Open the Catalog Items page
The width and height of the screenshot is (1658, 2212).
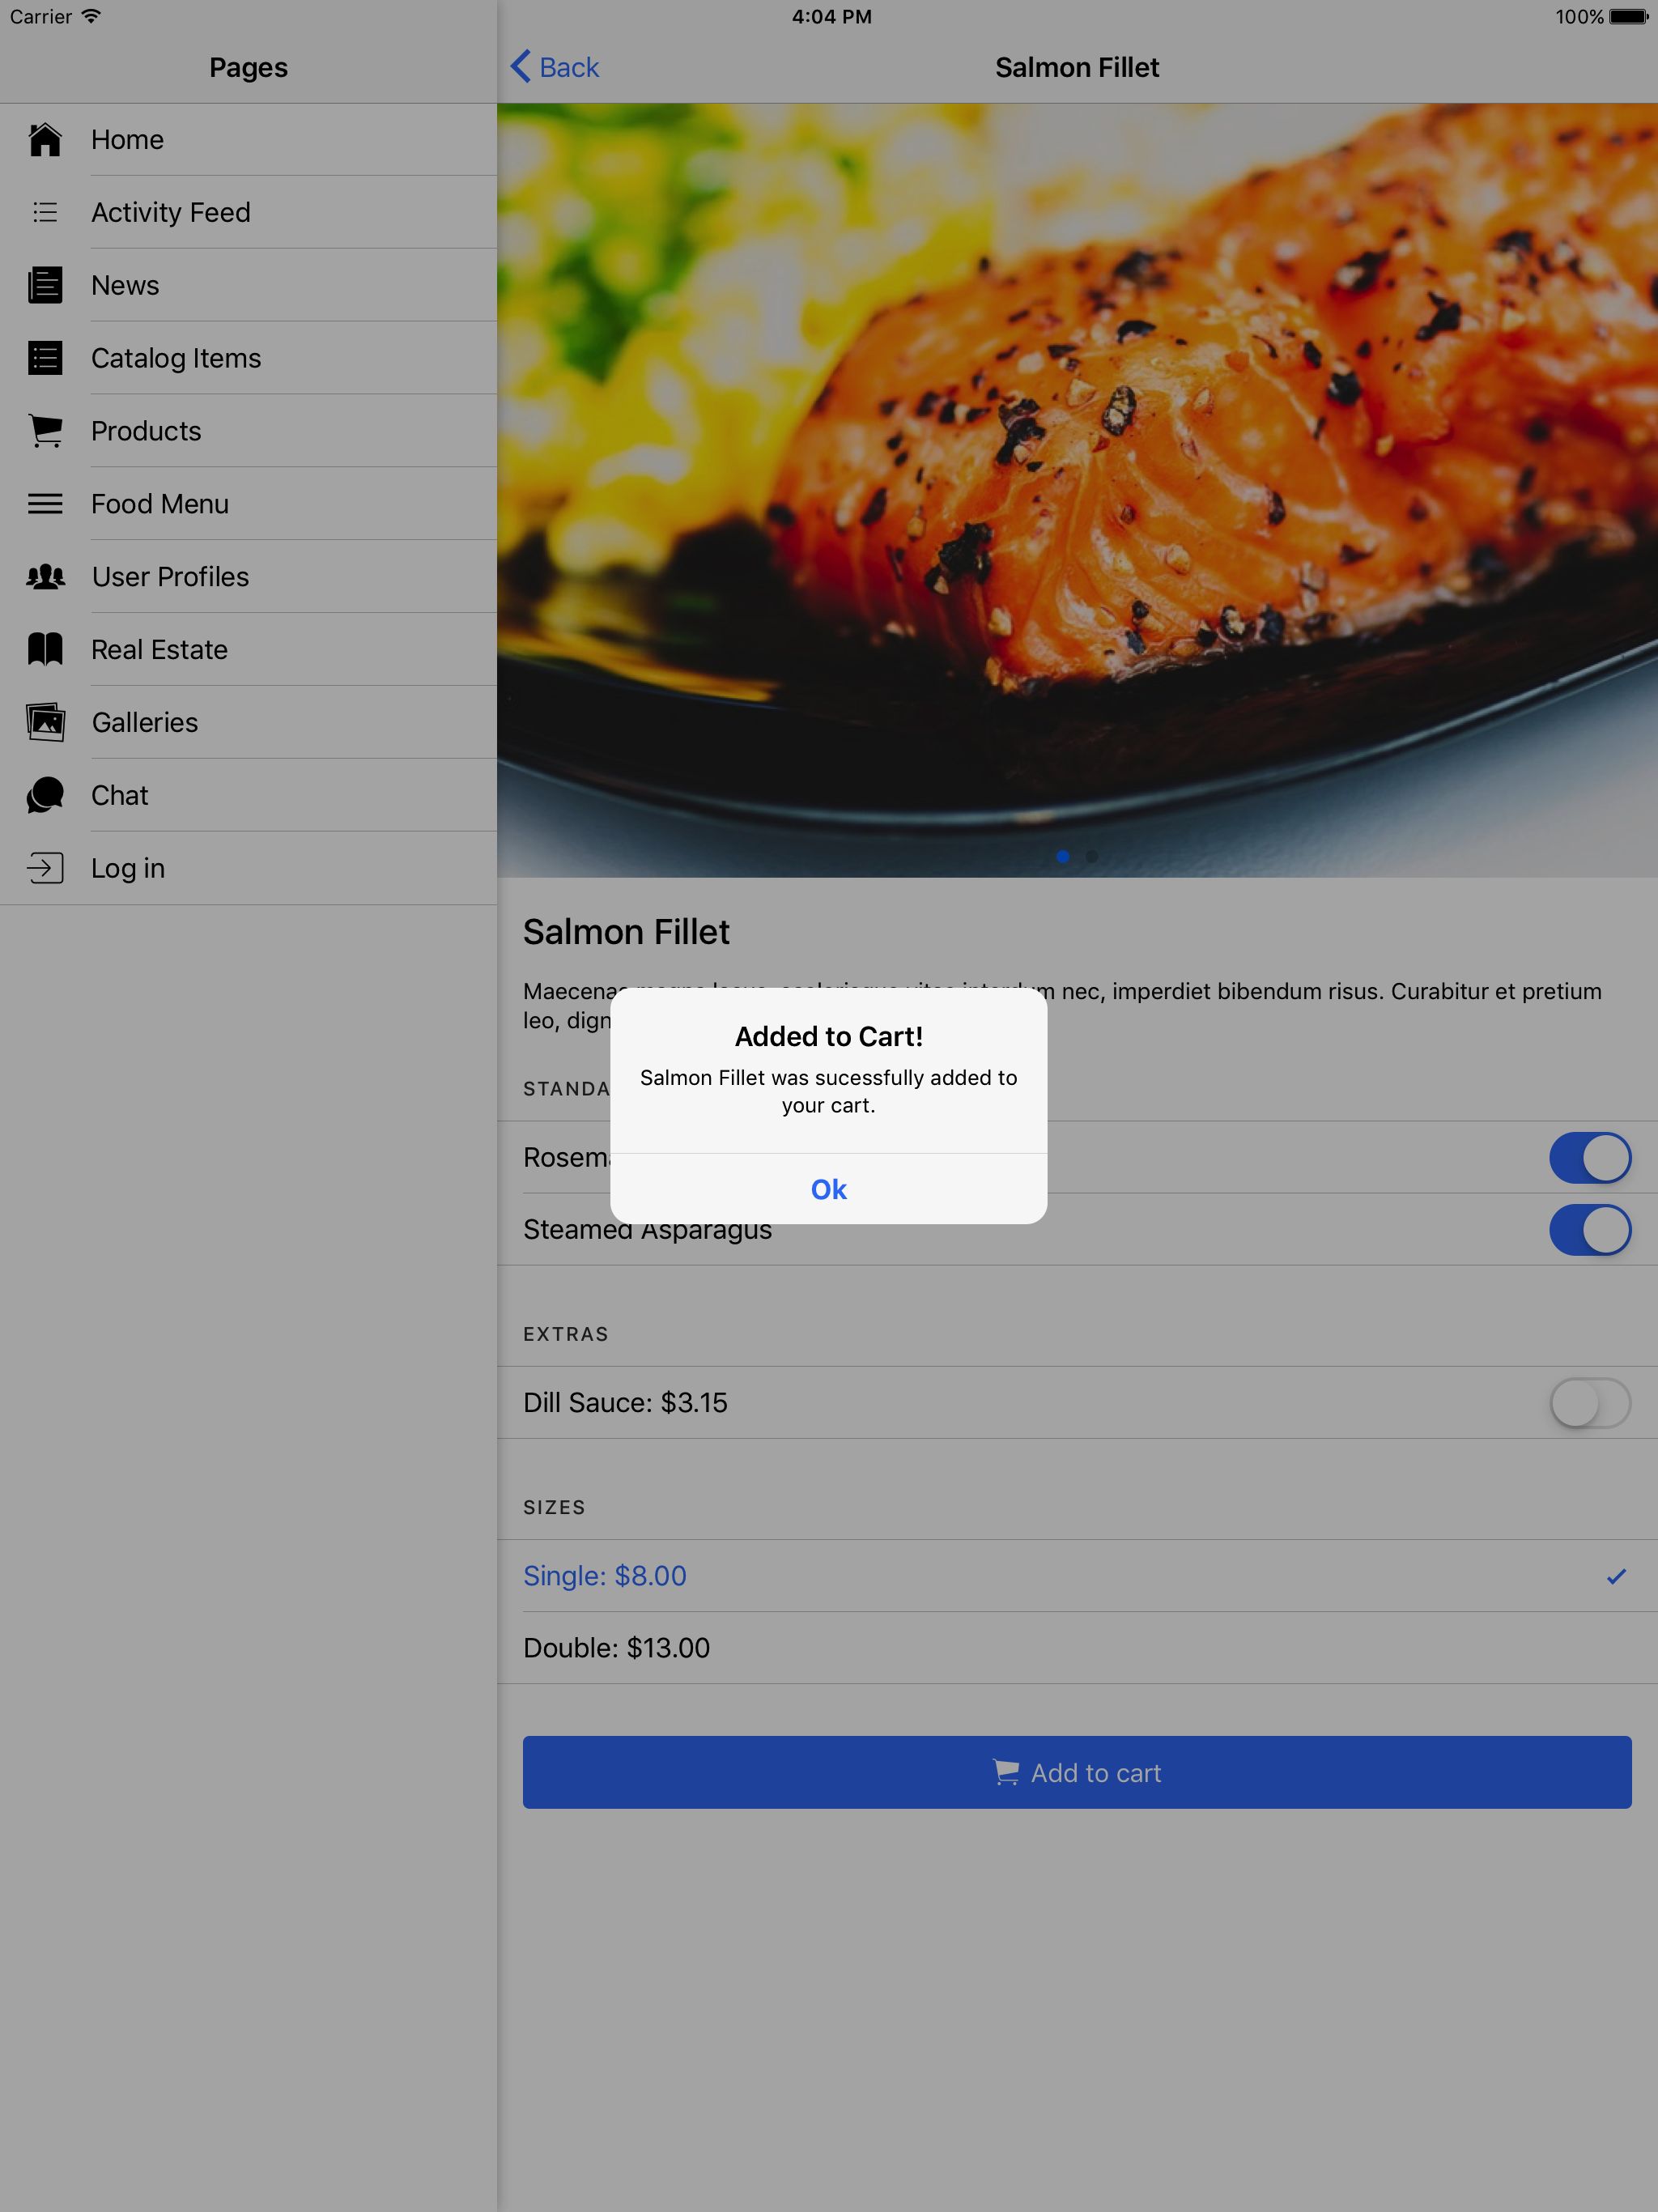click(176, 358)
